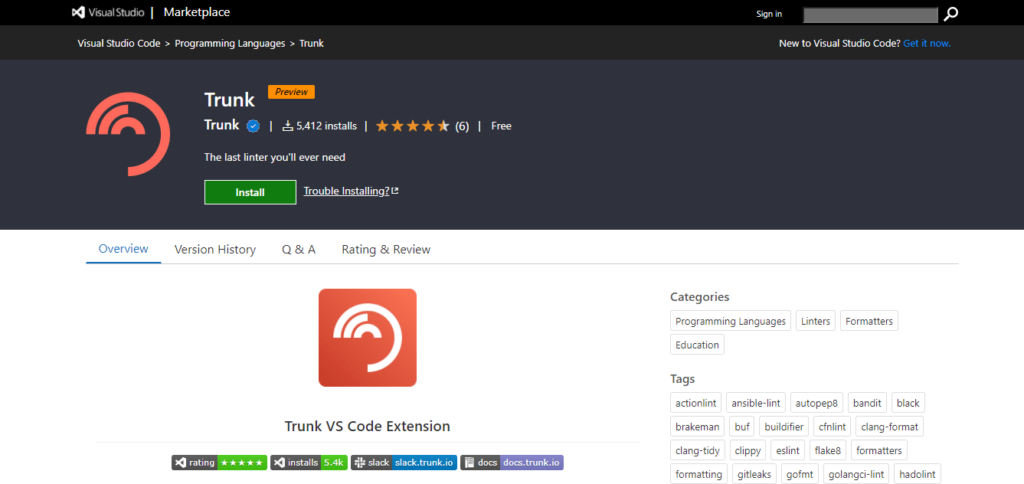Click the installs 5.4k badge
1024x484 pixels.
(308, 463)
